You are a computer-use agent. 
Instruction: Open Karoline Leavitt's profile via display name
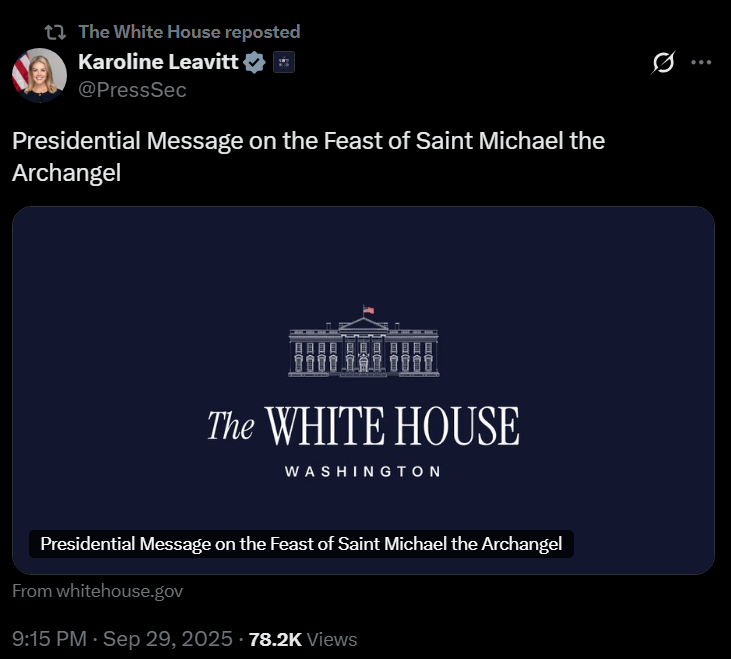(158, 63)
